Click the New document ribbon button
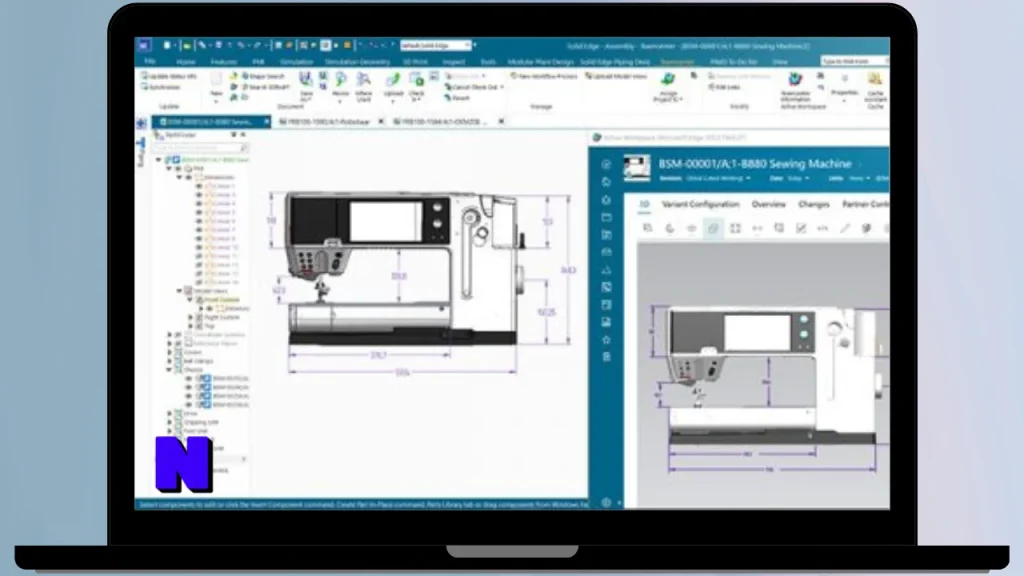 click(216, 86)
